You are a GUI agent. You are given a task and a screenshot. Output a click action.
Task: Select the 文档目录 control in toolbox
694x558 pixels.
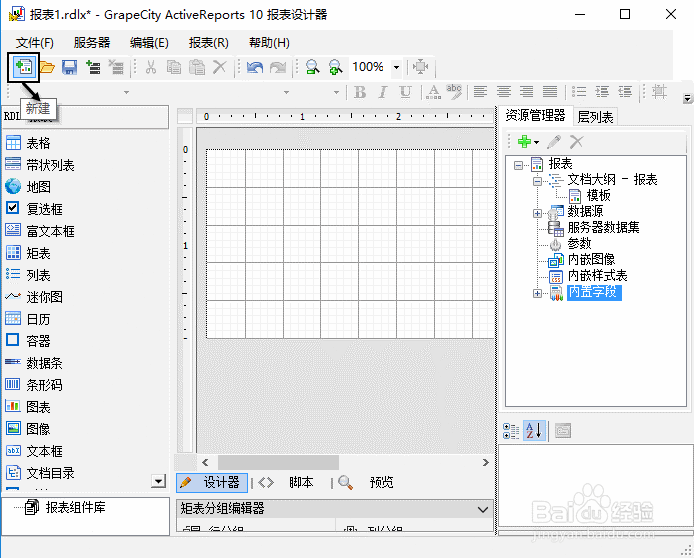(x=40, y=473)
